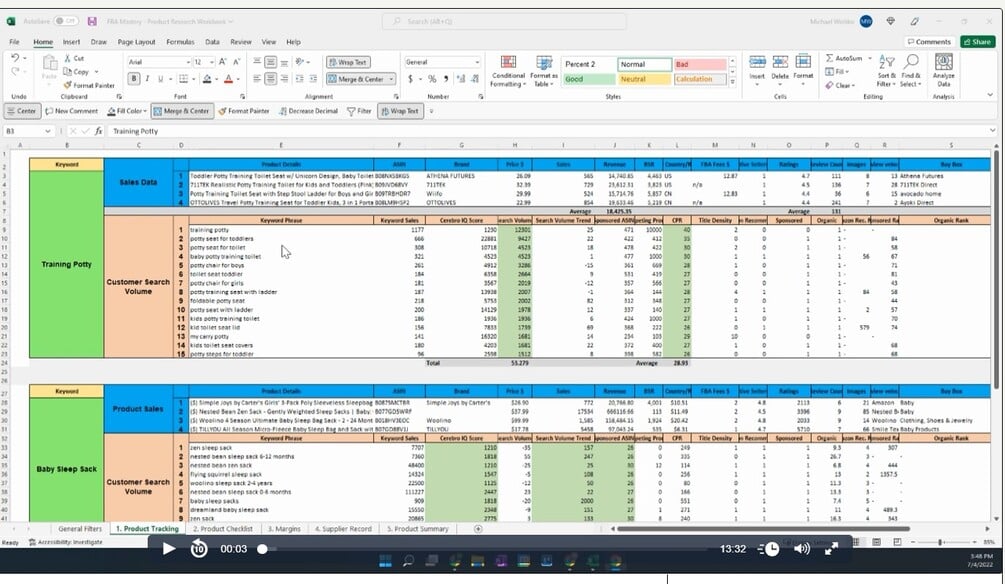Toggle Center horizontal alignment in ribbon
This screenshot has width=1005, height=584.
[x=270, y=79]
